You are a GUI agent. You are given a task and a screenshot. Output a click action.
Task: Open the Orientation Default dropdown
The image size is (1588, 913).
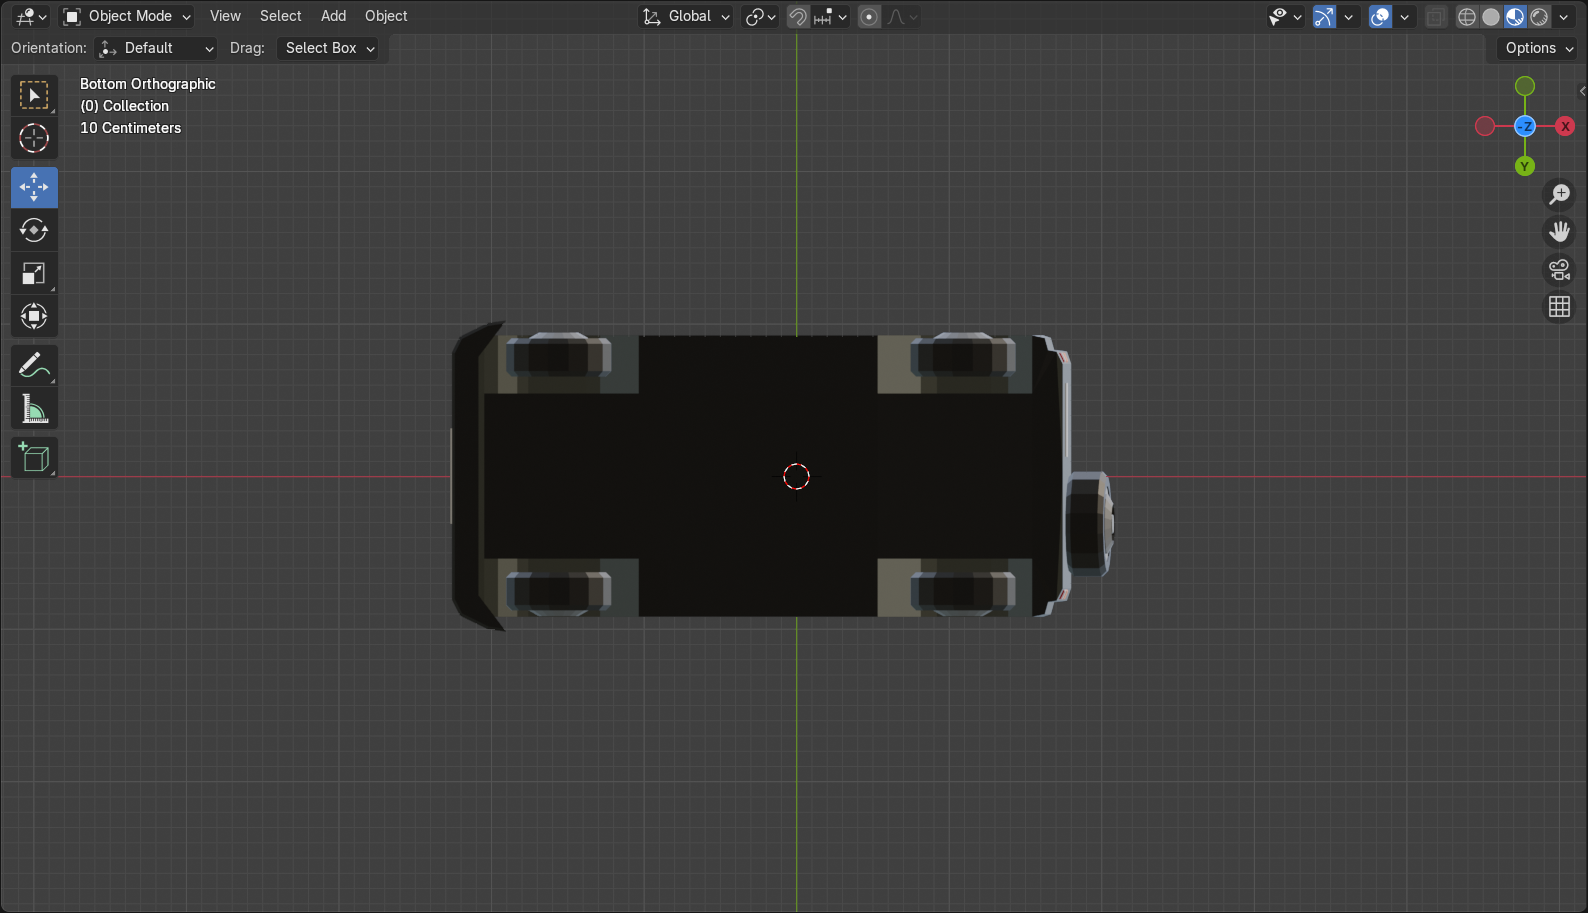pyautogui.click(x=156, y=48)
